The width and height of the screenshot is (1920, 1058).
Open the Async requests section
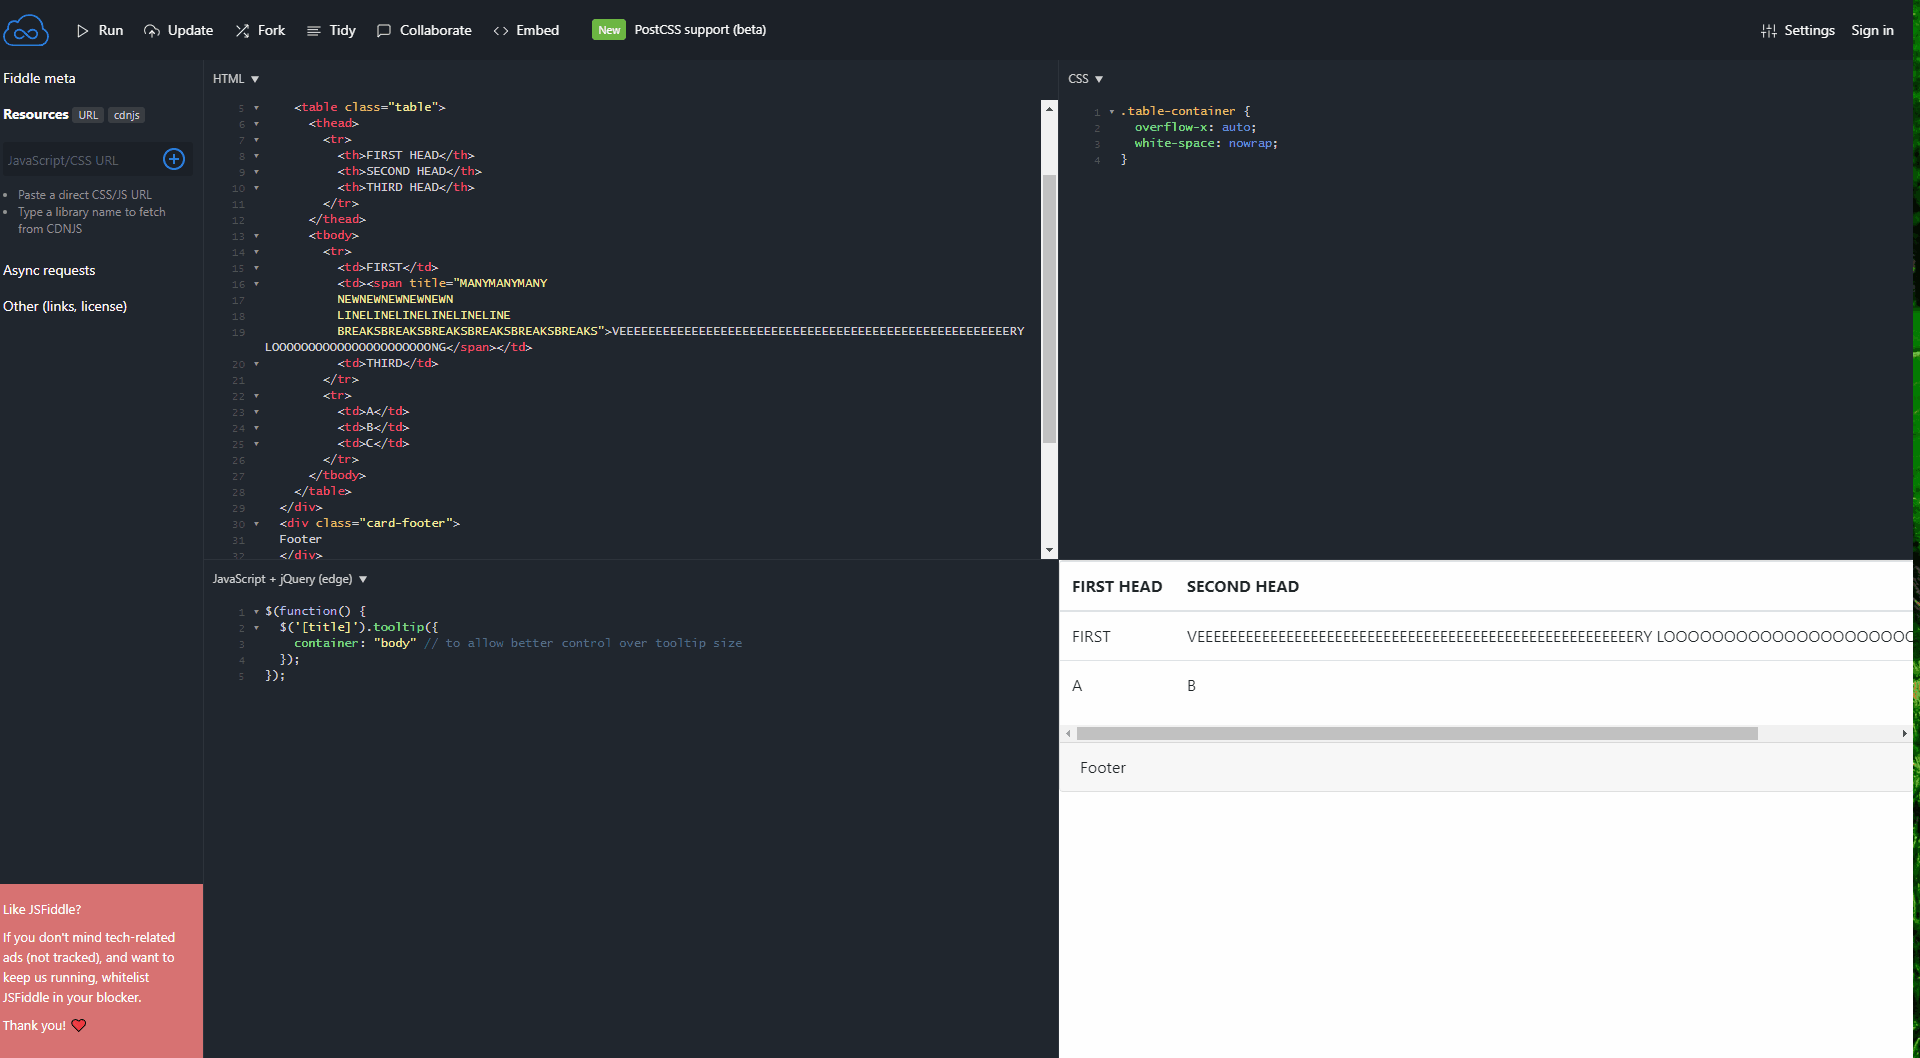[49, 270]
